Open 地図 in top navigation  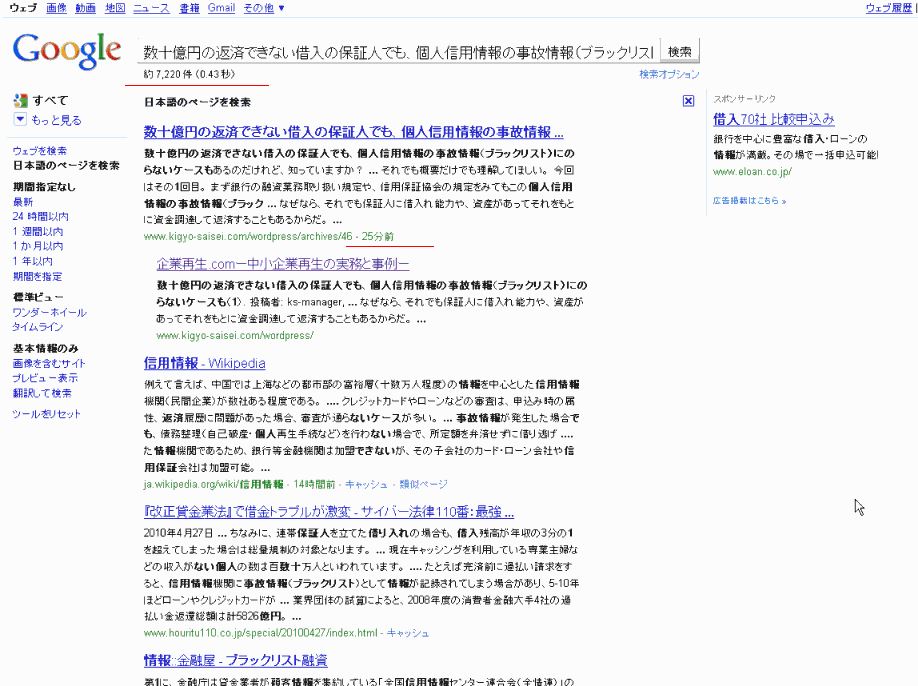tap(115, 8)
